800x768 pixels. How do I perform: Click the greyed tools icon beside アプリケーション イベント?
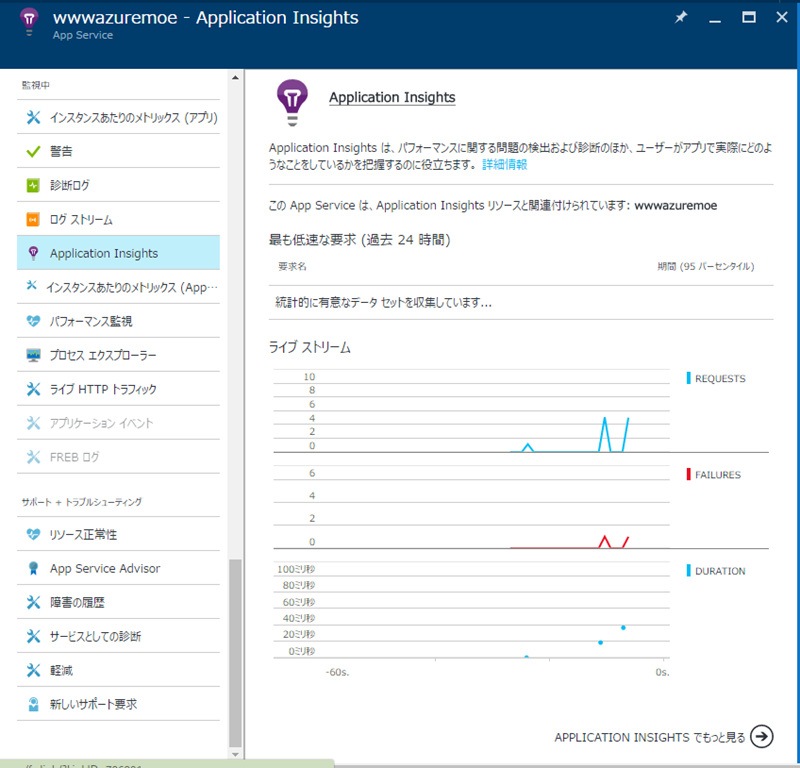tap(33, 423)
